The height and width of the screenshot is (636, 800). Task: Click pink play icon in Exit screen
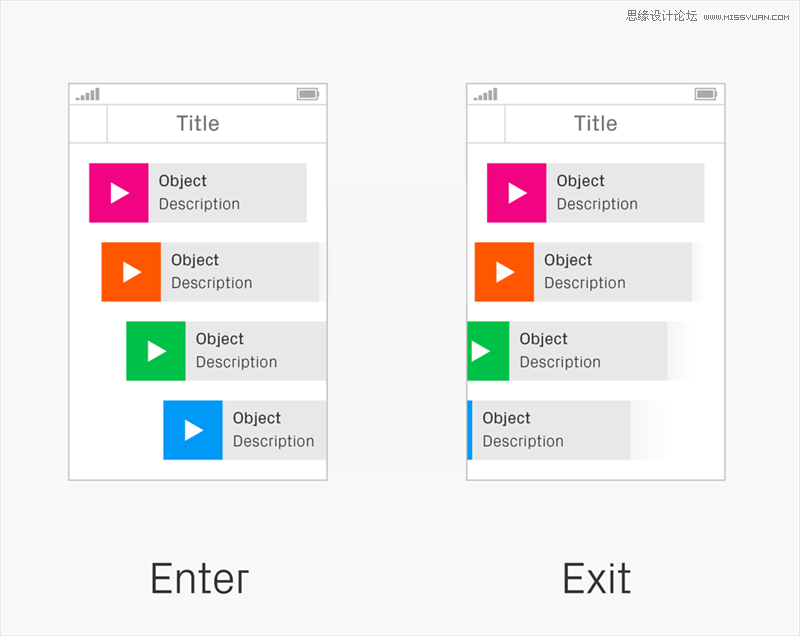click(x=516, y=193)
